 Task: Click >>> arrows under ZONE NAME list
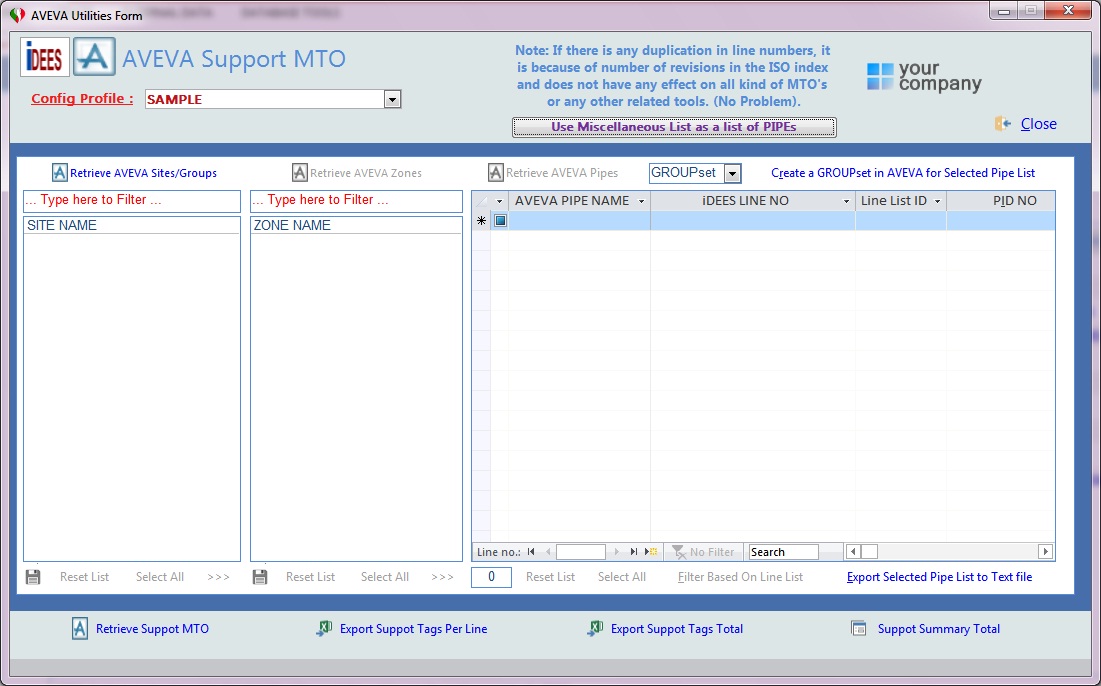point(442,577)
